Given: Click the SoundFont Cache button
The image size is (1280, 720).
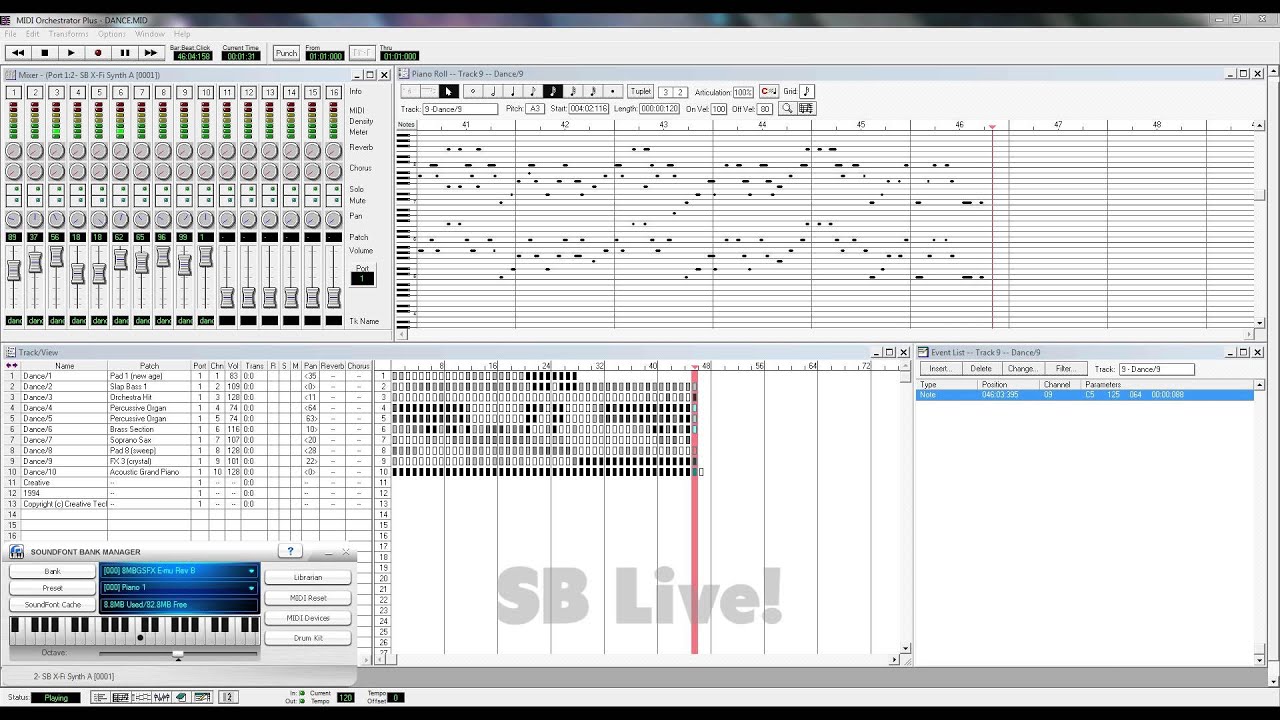Looking at the screenshot, I should click(x=52, y=605).
